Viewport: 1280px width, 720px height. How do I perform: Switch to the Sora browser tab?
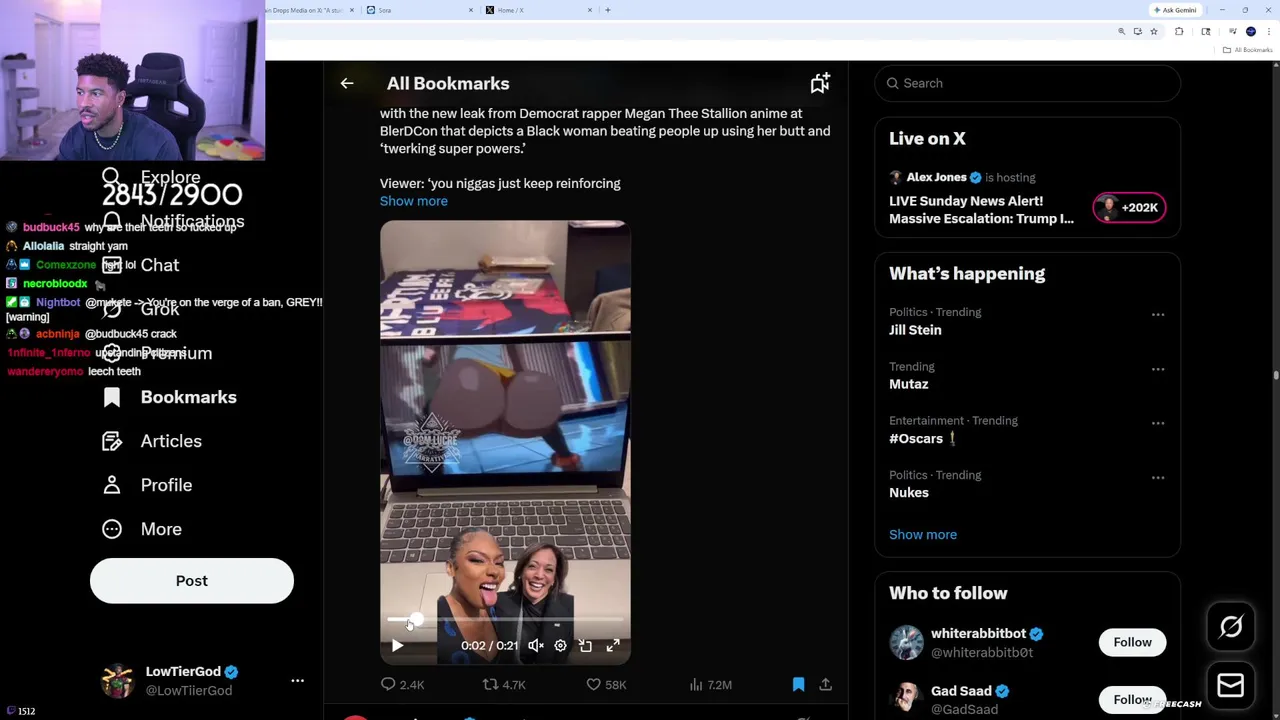418,10
